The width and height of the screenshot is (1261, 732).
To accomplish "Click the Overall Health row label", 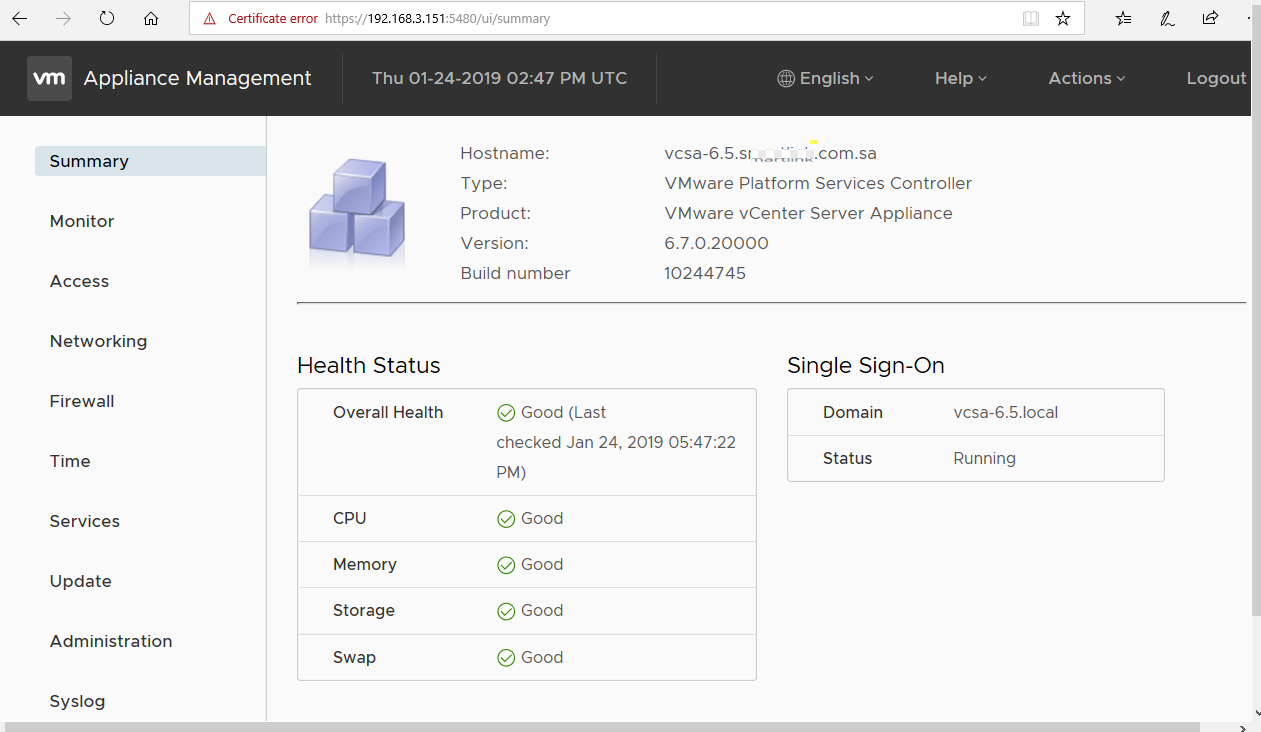I will [388, 412].
